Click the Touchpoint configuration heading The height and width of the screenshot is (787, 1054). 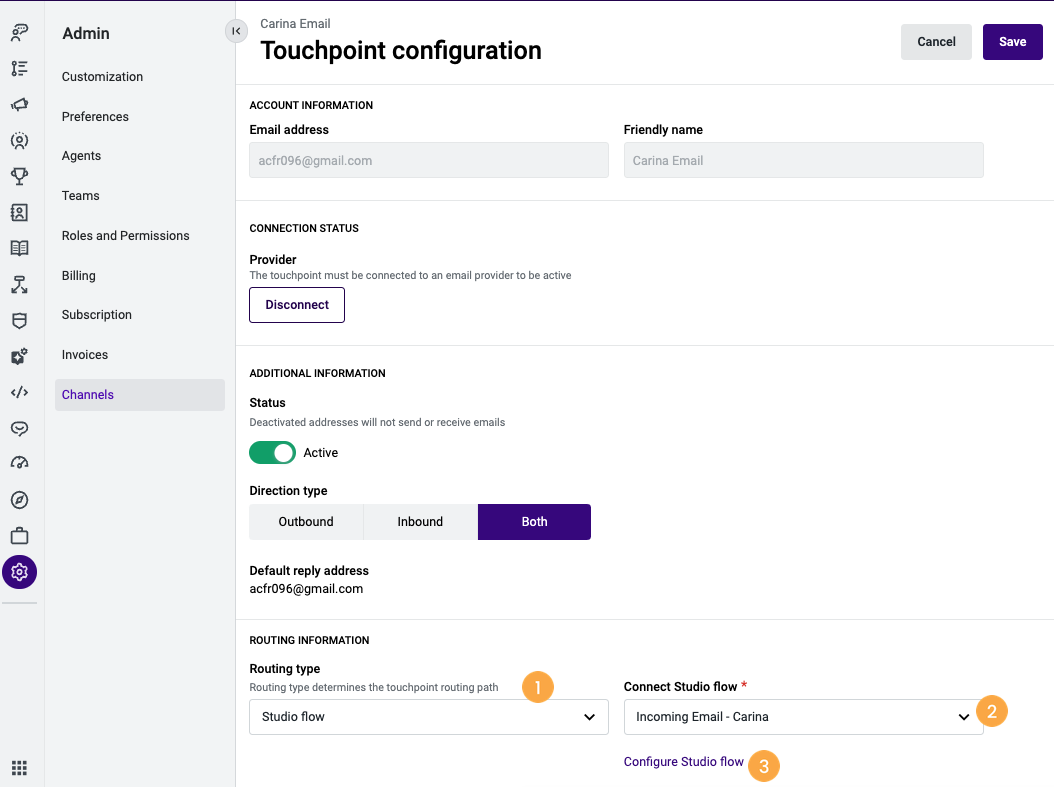(401, 50)
